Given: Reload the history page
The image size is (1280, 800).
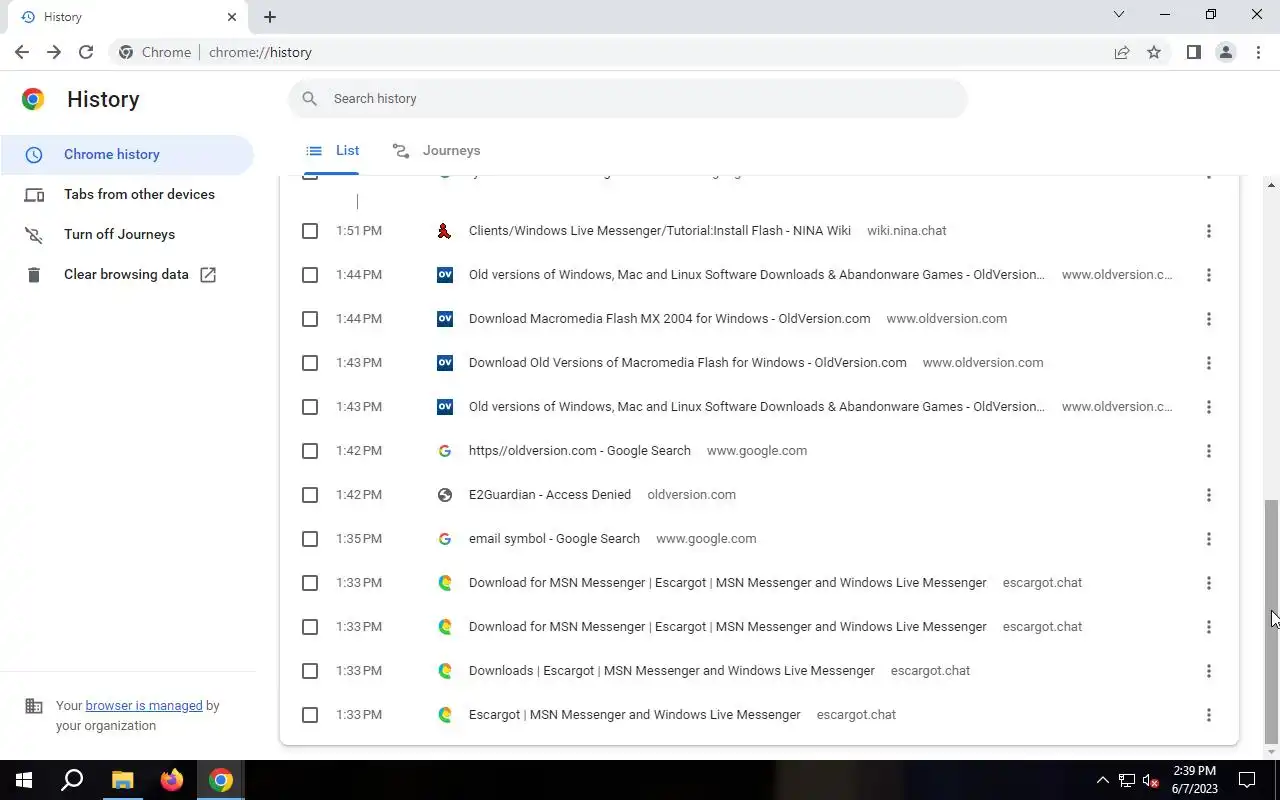Looking at the screenshot, I should (86, 52).
